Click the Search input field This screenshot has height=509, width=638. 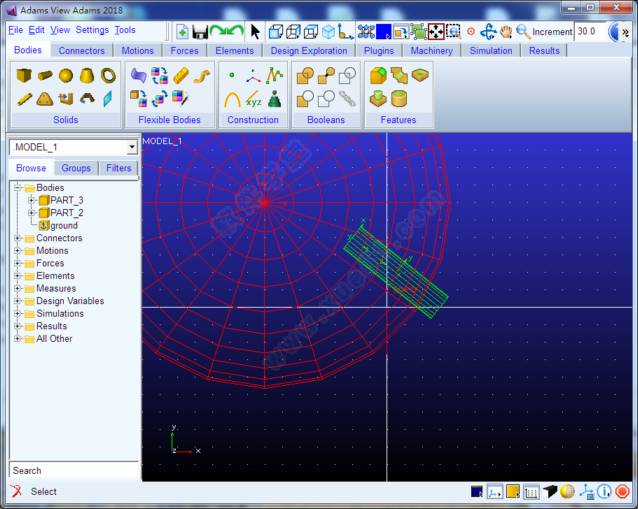74,470
